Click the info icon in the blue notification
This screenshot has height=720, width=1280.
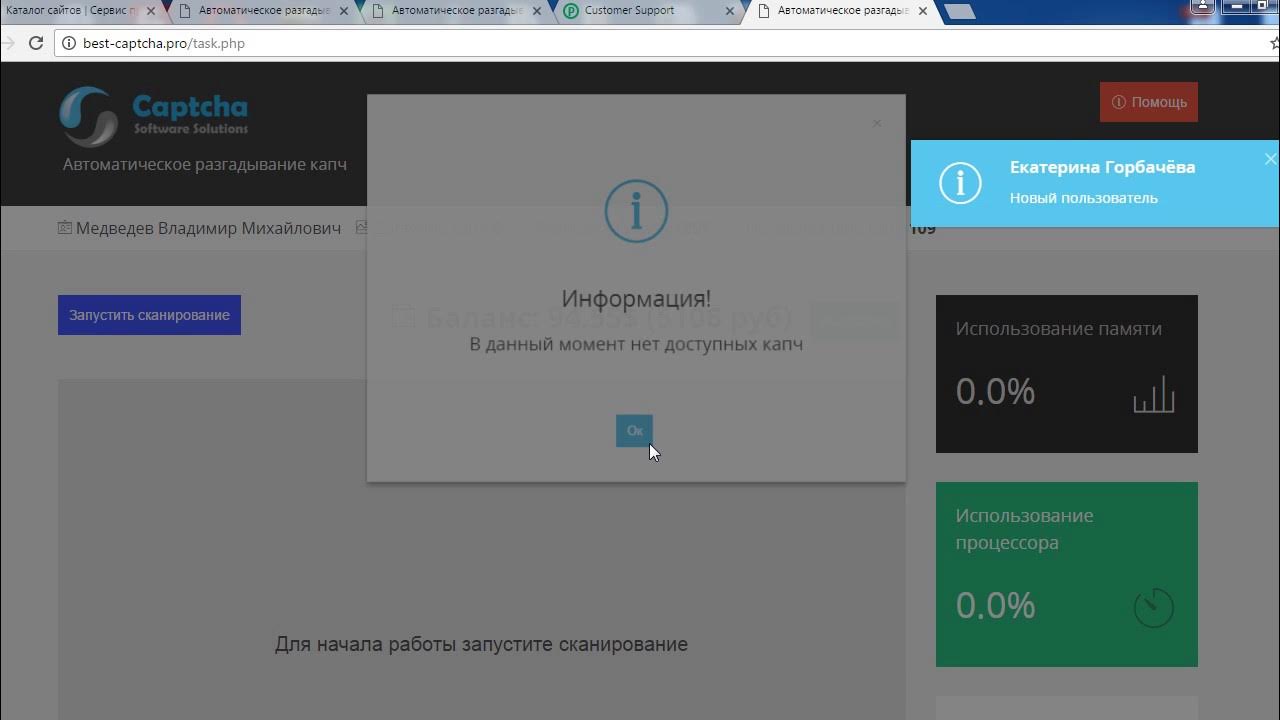[960, 183]
